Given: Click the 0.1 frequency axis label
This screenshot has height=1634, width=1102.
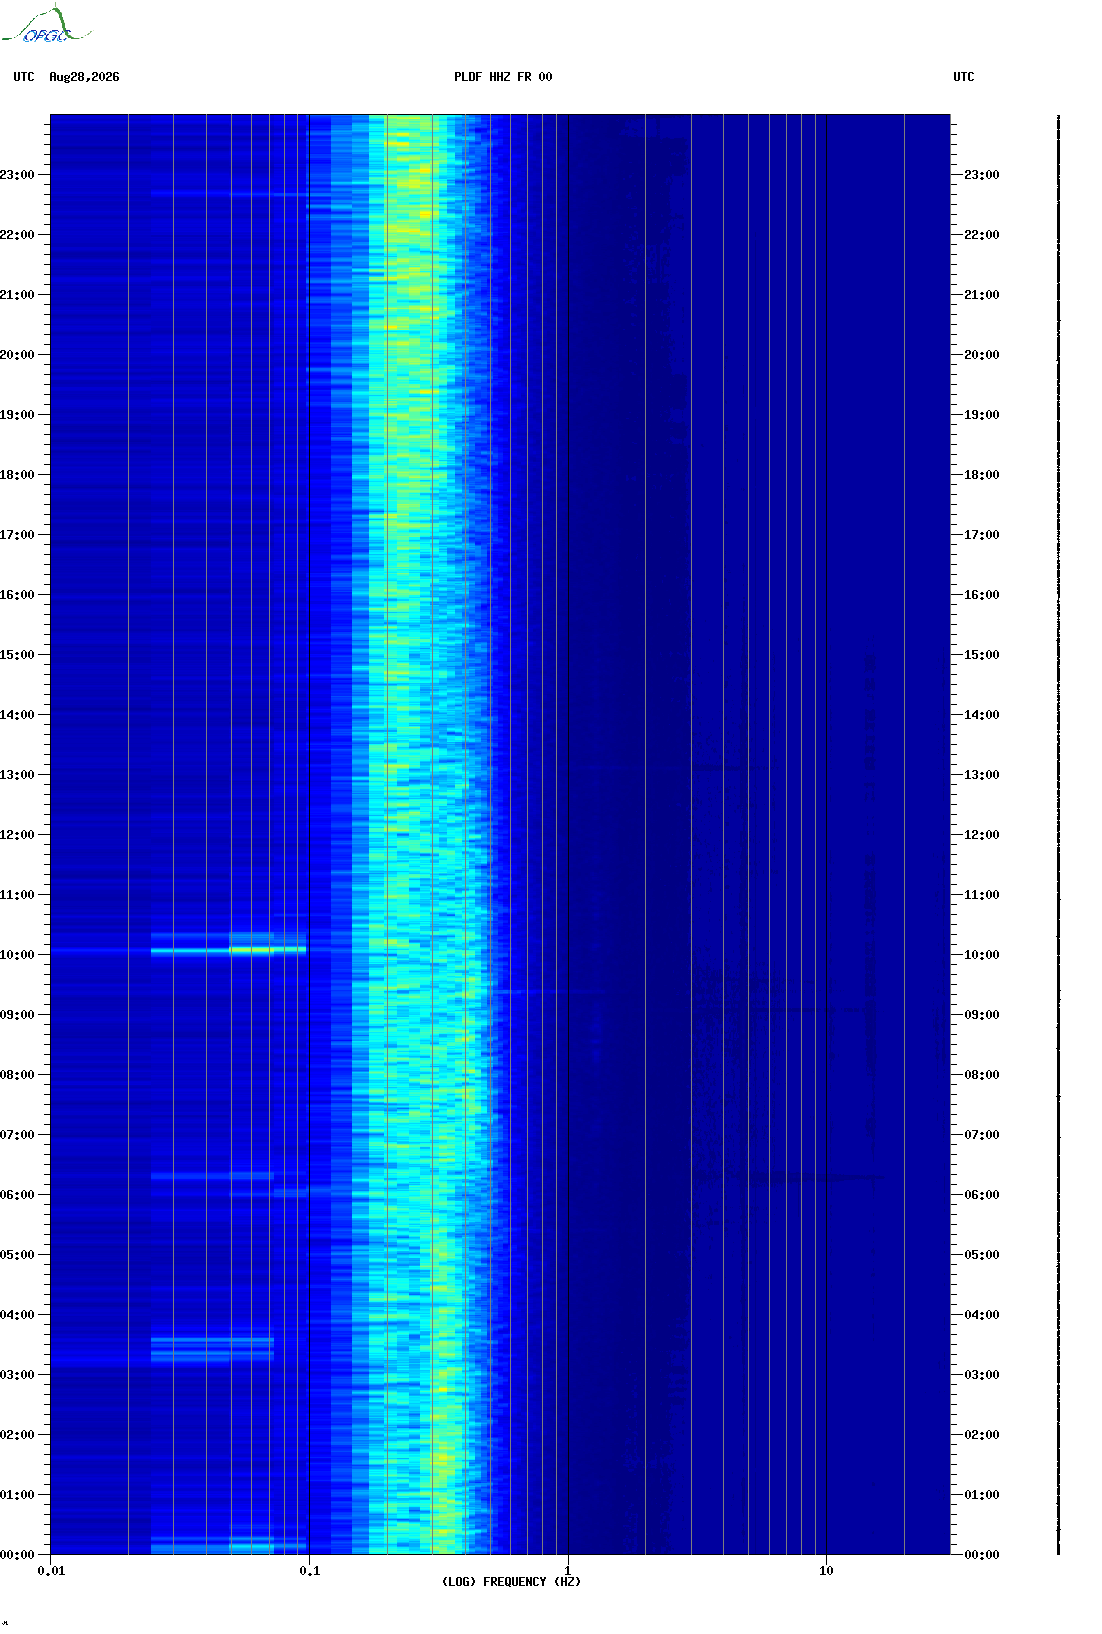Looking at the screenshot, I should 310,1571.
